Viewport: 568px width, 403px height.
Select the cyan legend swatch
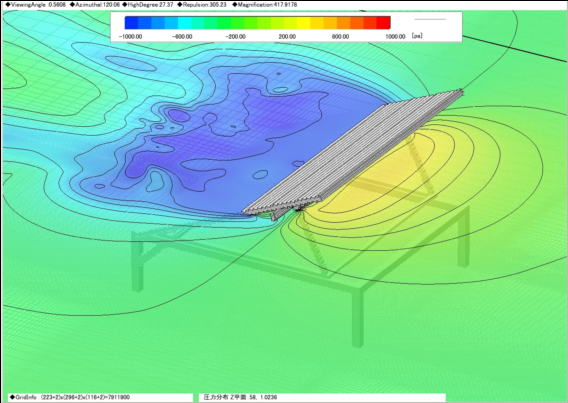(x=184, y=22)
